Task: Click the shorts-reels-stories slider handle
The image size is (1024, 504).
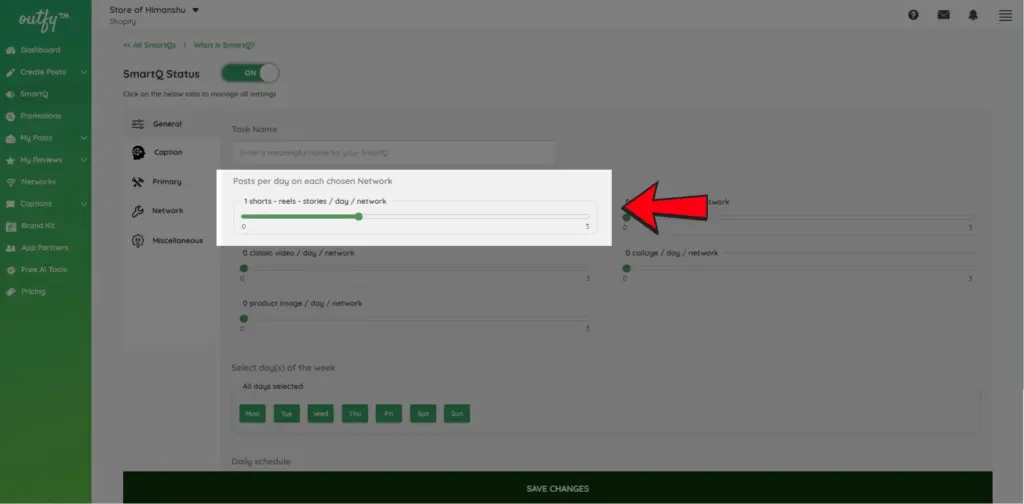Action: 358,216
